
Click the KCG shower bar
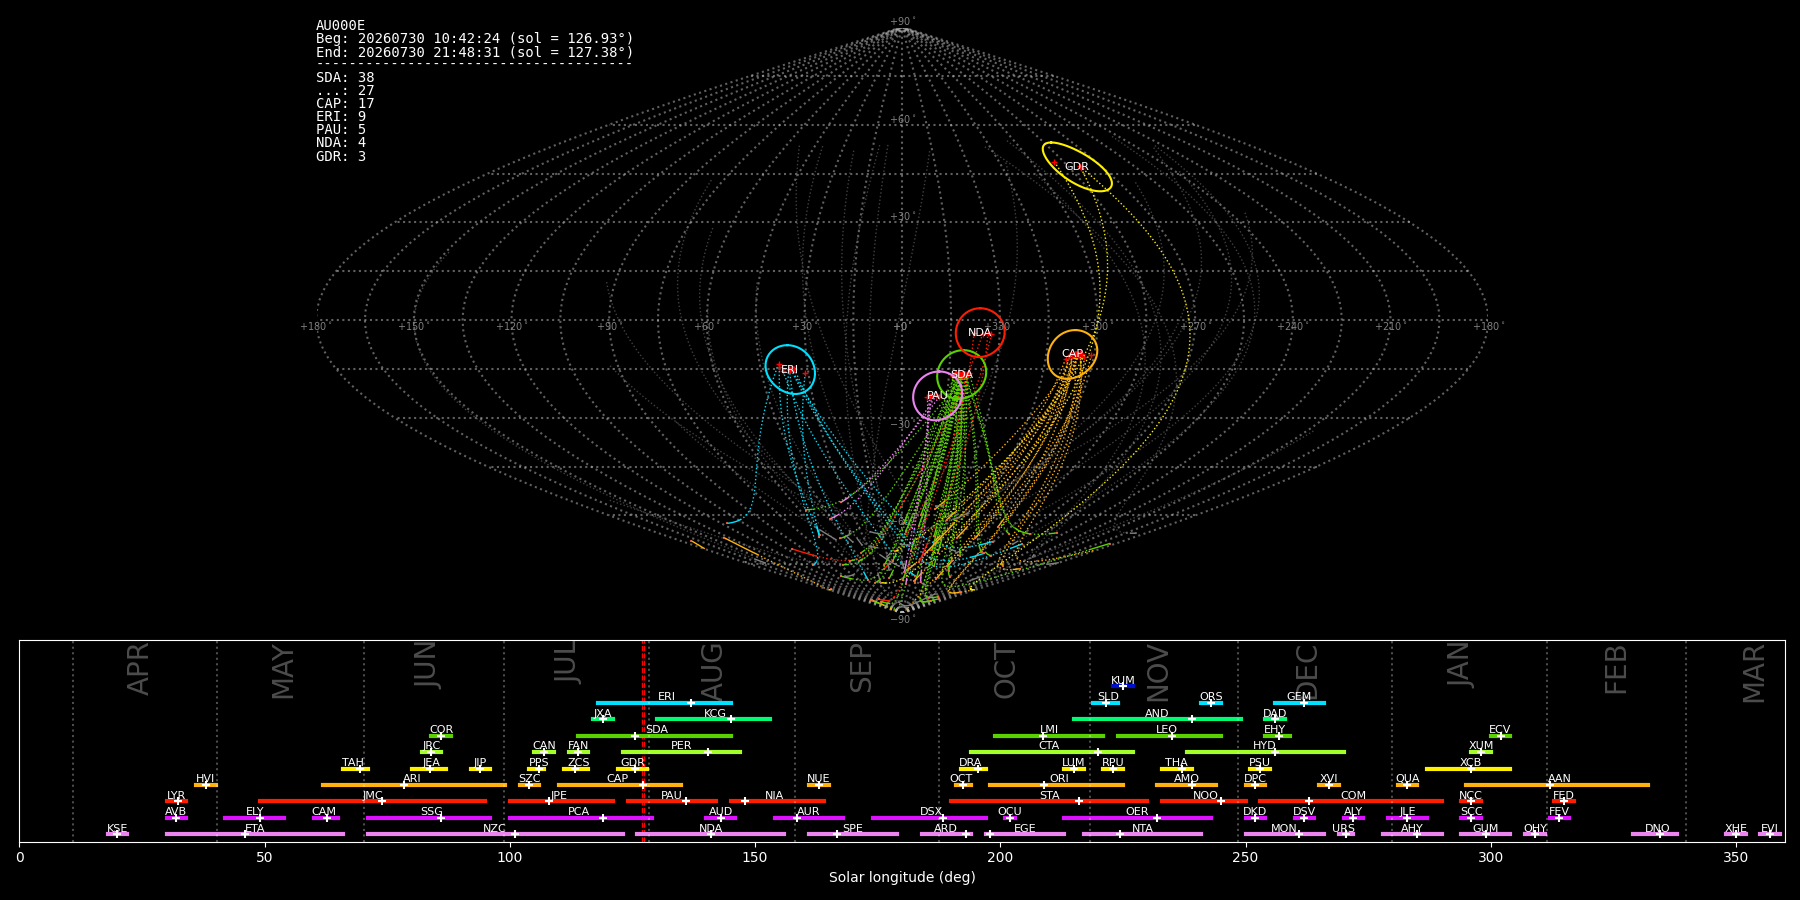coord(713,719)
